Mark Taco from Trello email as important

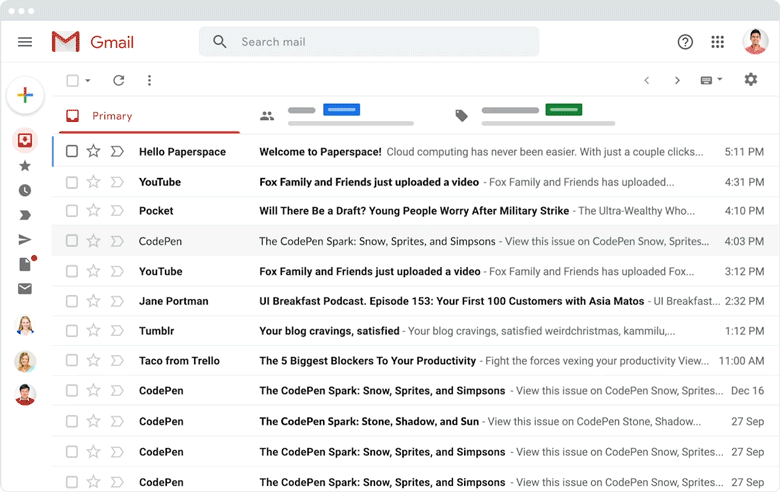pos(117,360)
